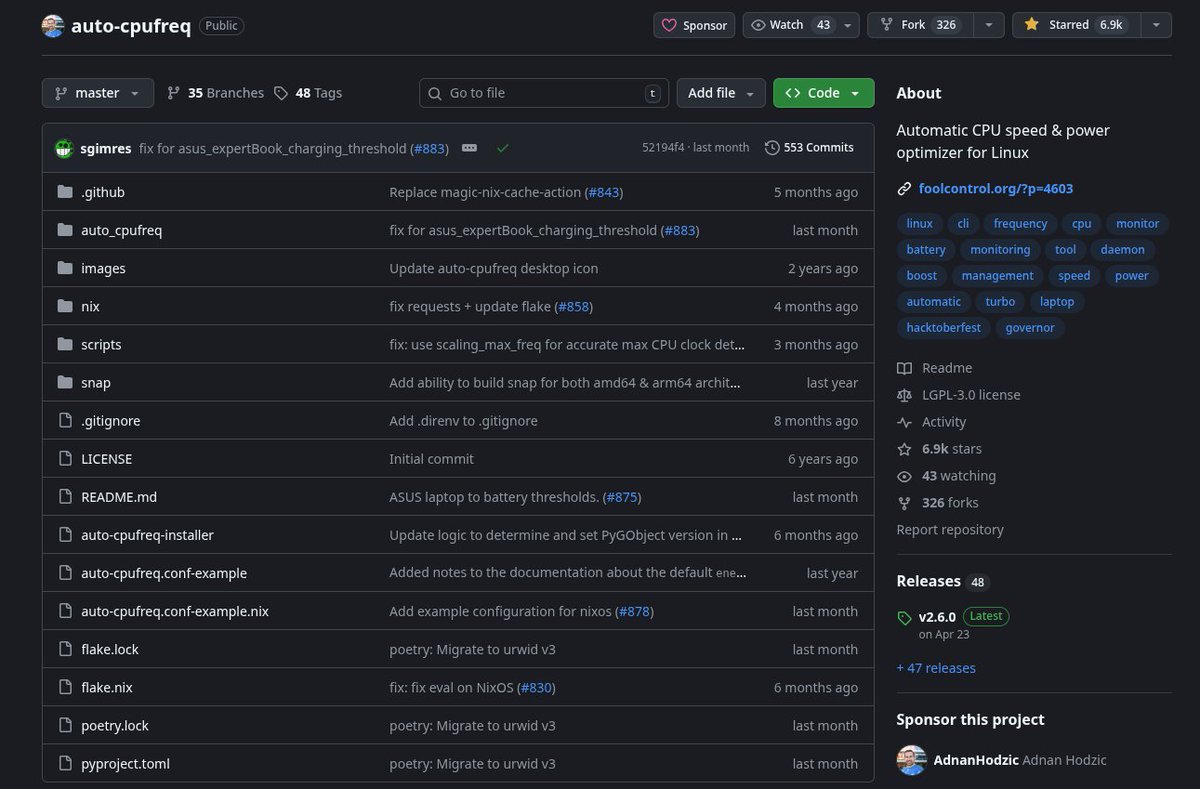This screenshot has height=789, width=1200.
Task: Open the 553 Commits history
Action: pos(809,148)
